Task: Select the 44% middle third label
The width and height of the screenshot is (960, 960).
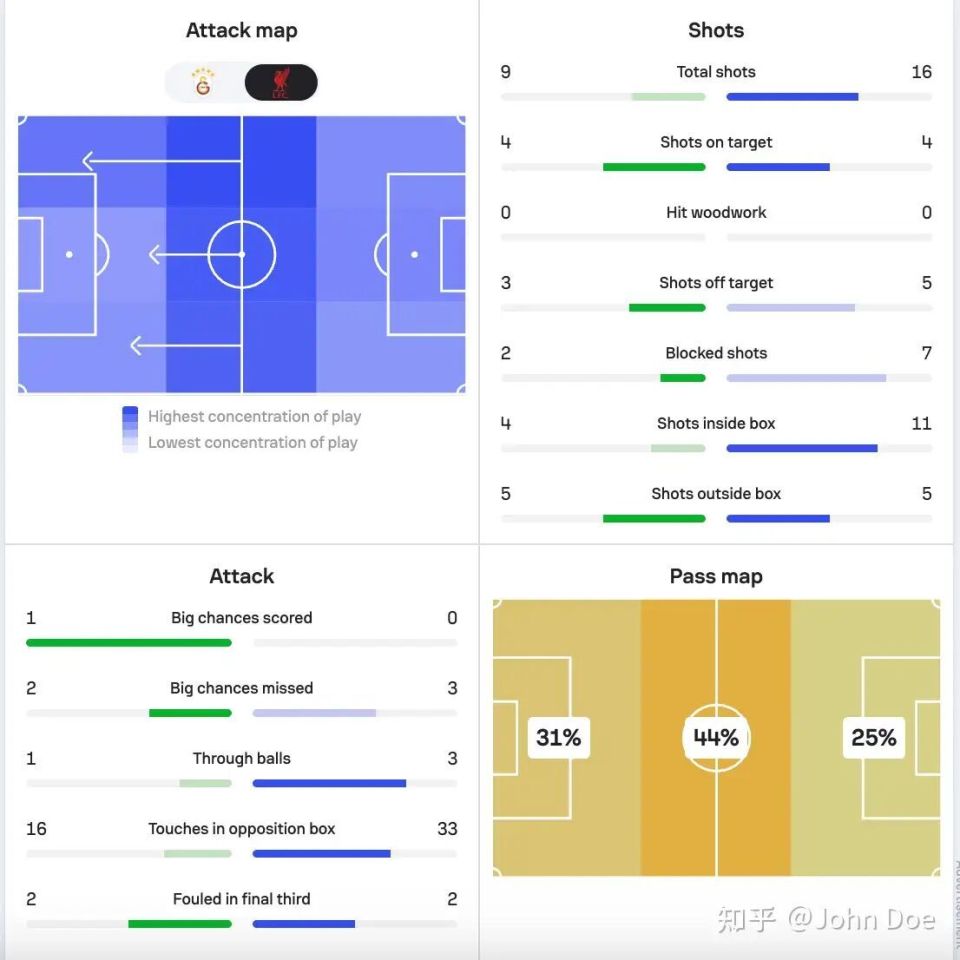Action: point(716,738)
